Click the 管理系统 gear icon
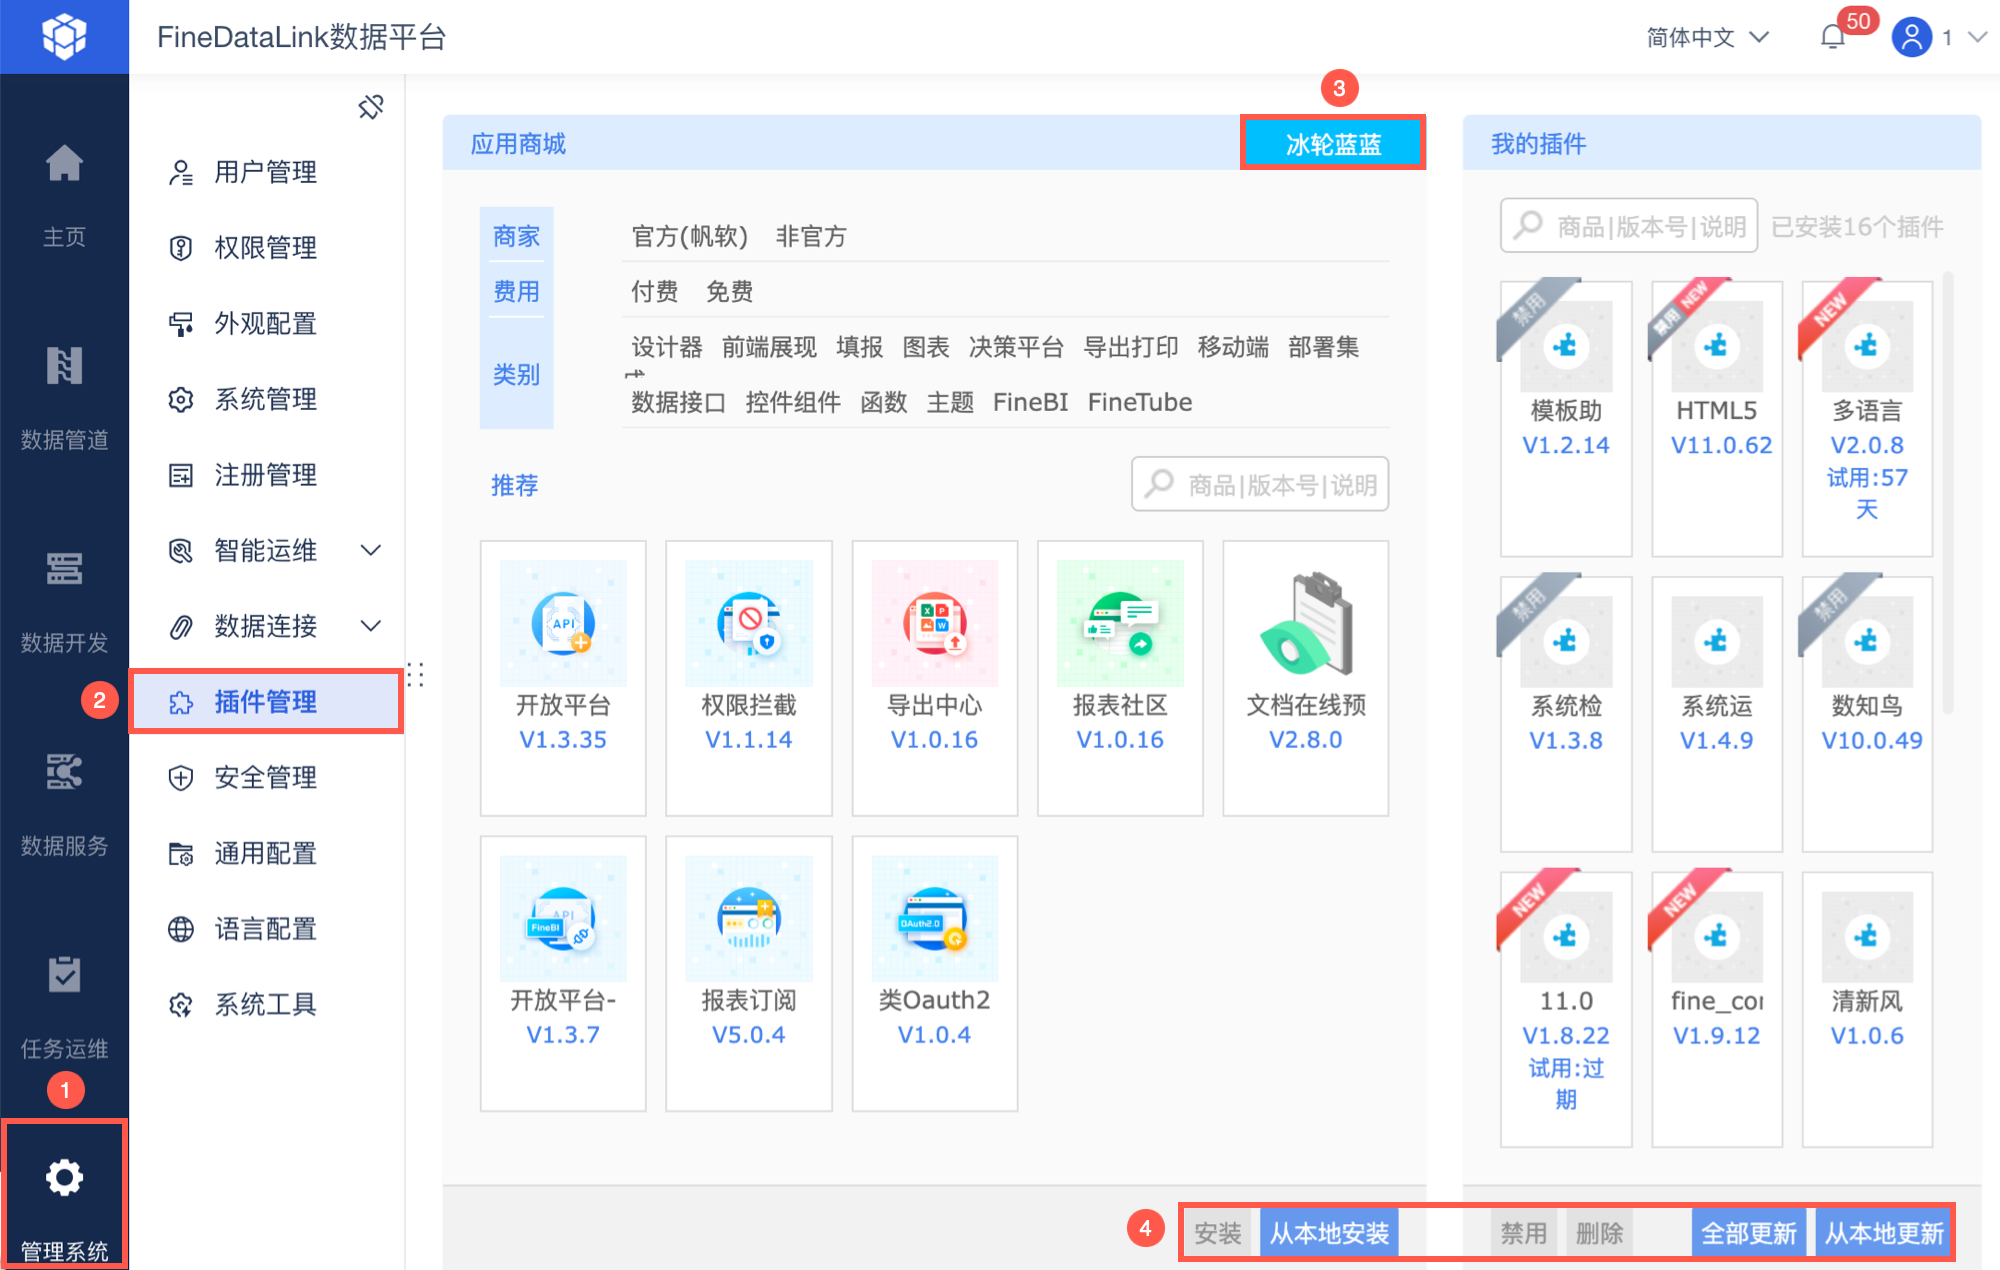Viewport: 2000px width, 1270px height. 64,1178
